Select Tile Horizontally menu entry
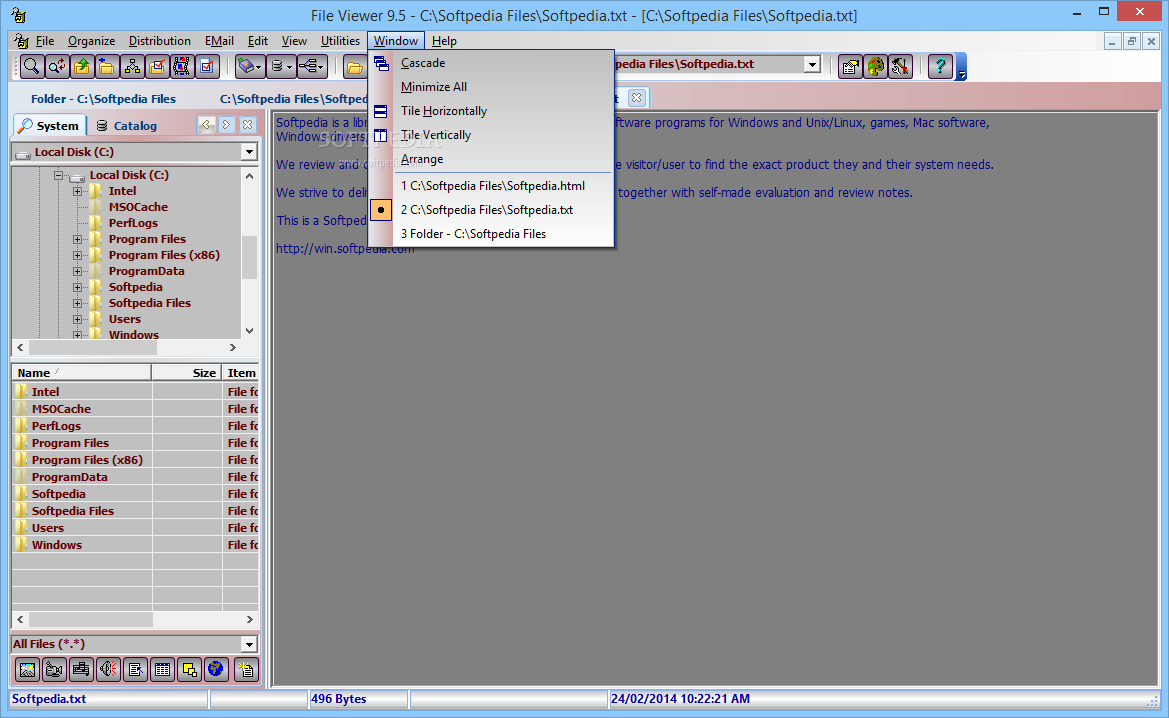This screenshot has height=718, width=1169. [x=491, y=111]
